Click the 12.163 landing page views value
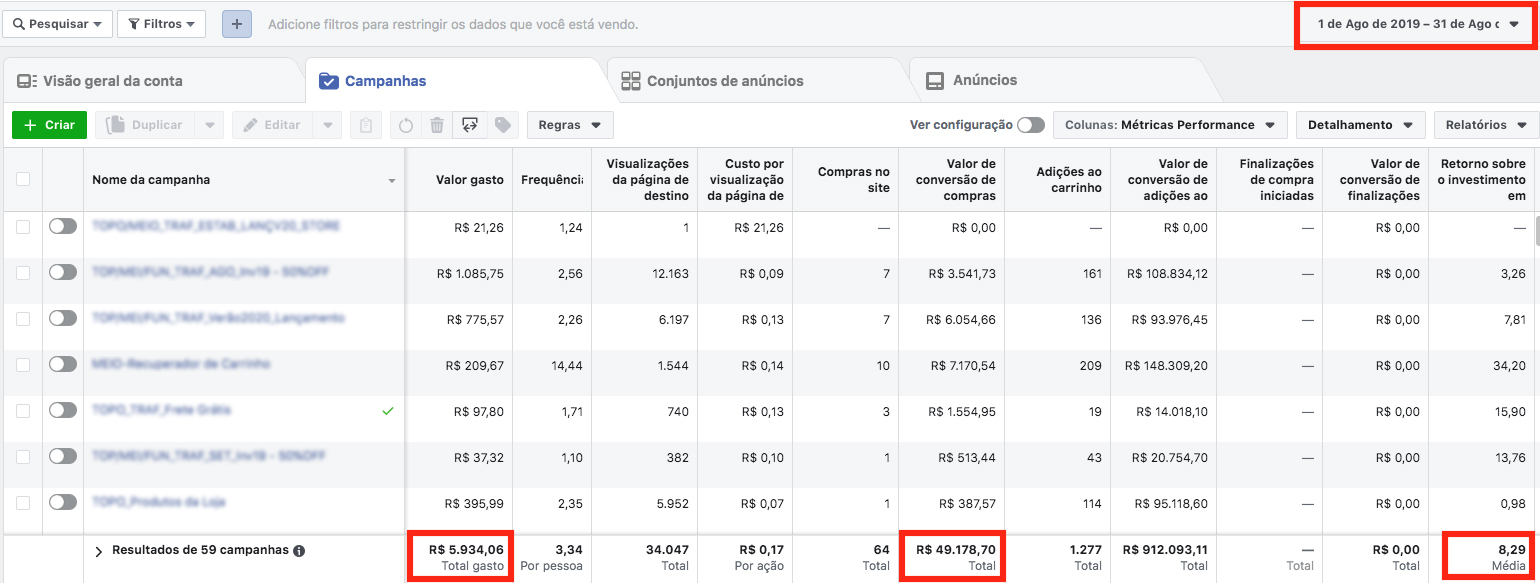The image size is (1540, 583). [x=669, y=273]
